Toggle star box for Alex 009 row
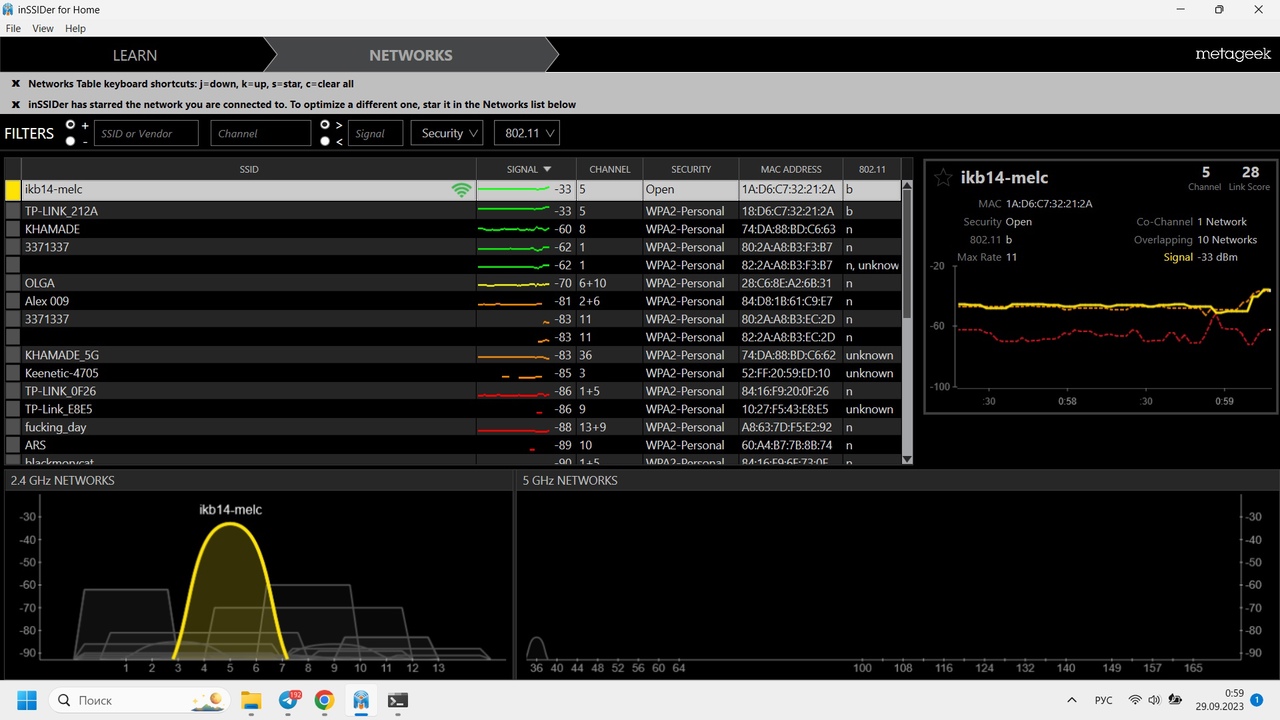 tap(13, 301)
